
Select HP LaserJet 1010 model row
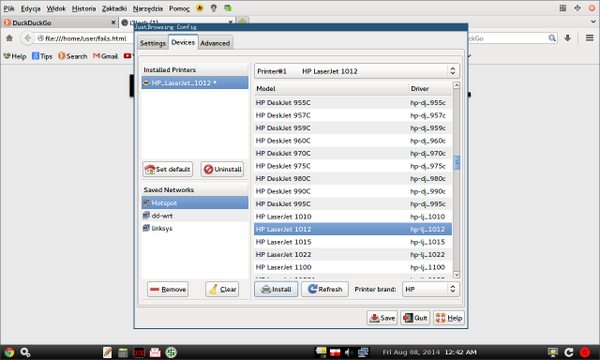(x=353, y=217)
